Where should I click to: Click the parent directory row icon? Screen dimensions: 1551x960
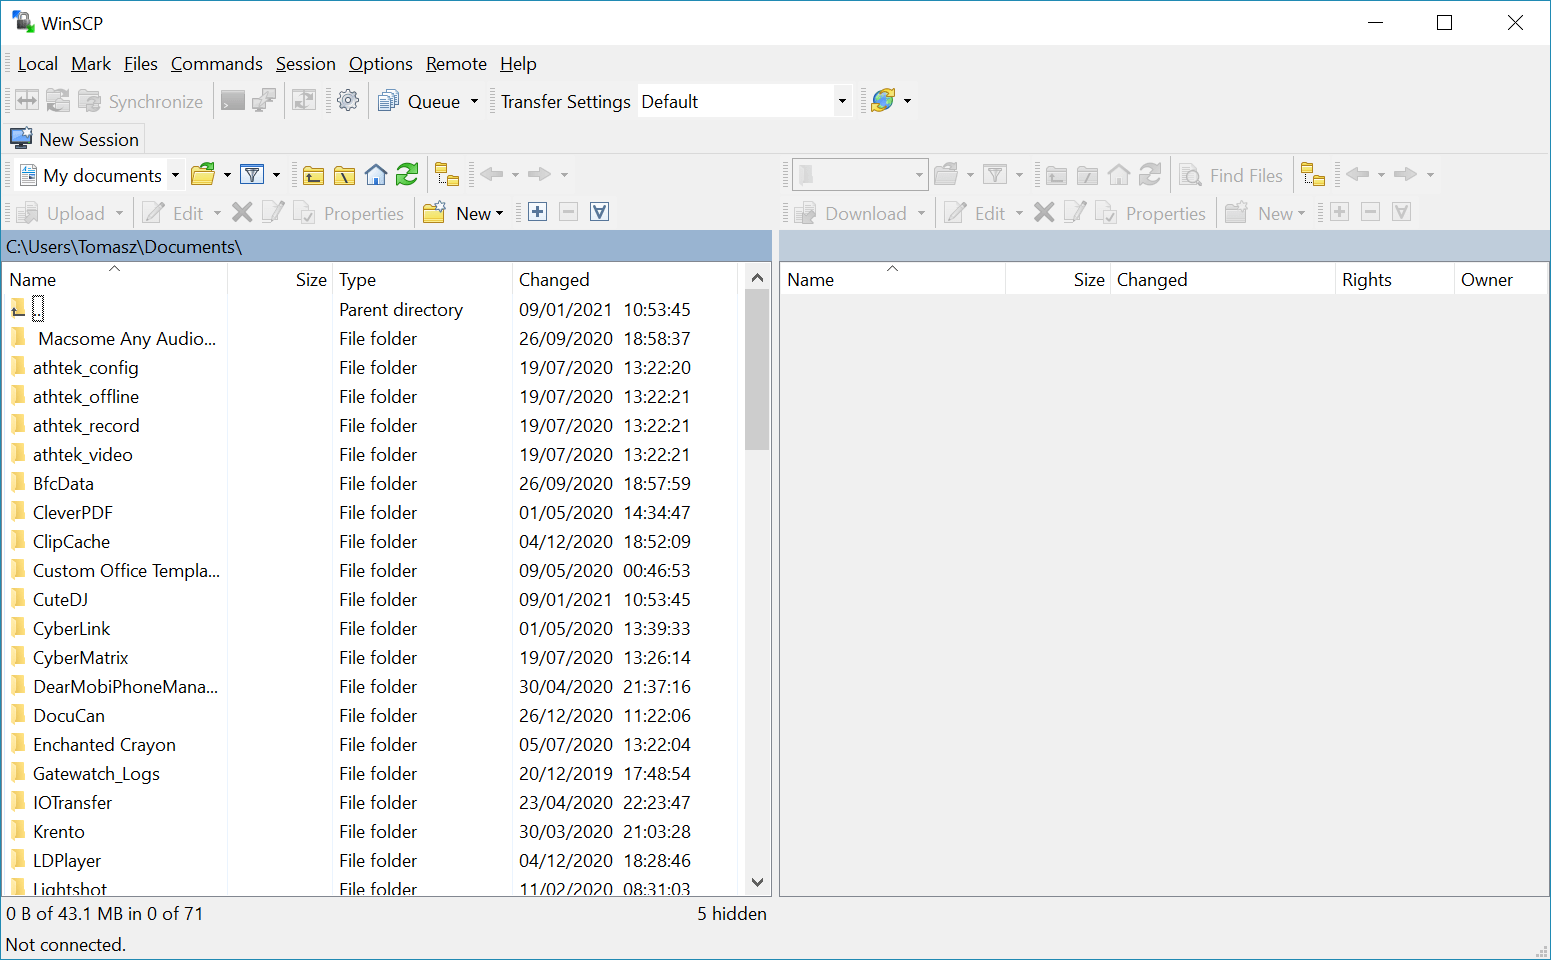pyautogui.click(x=18, y=309)
